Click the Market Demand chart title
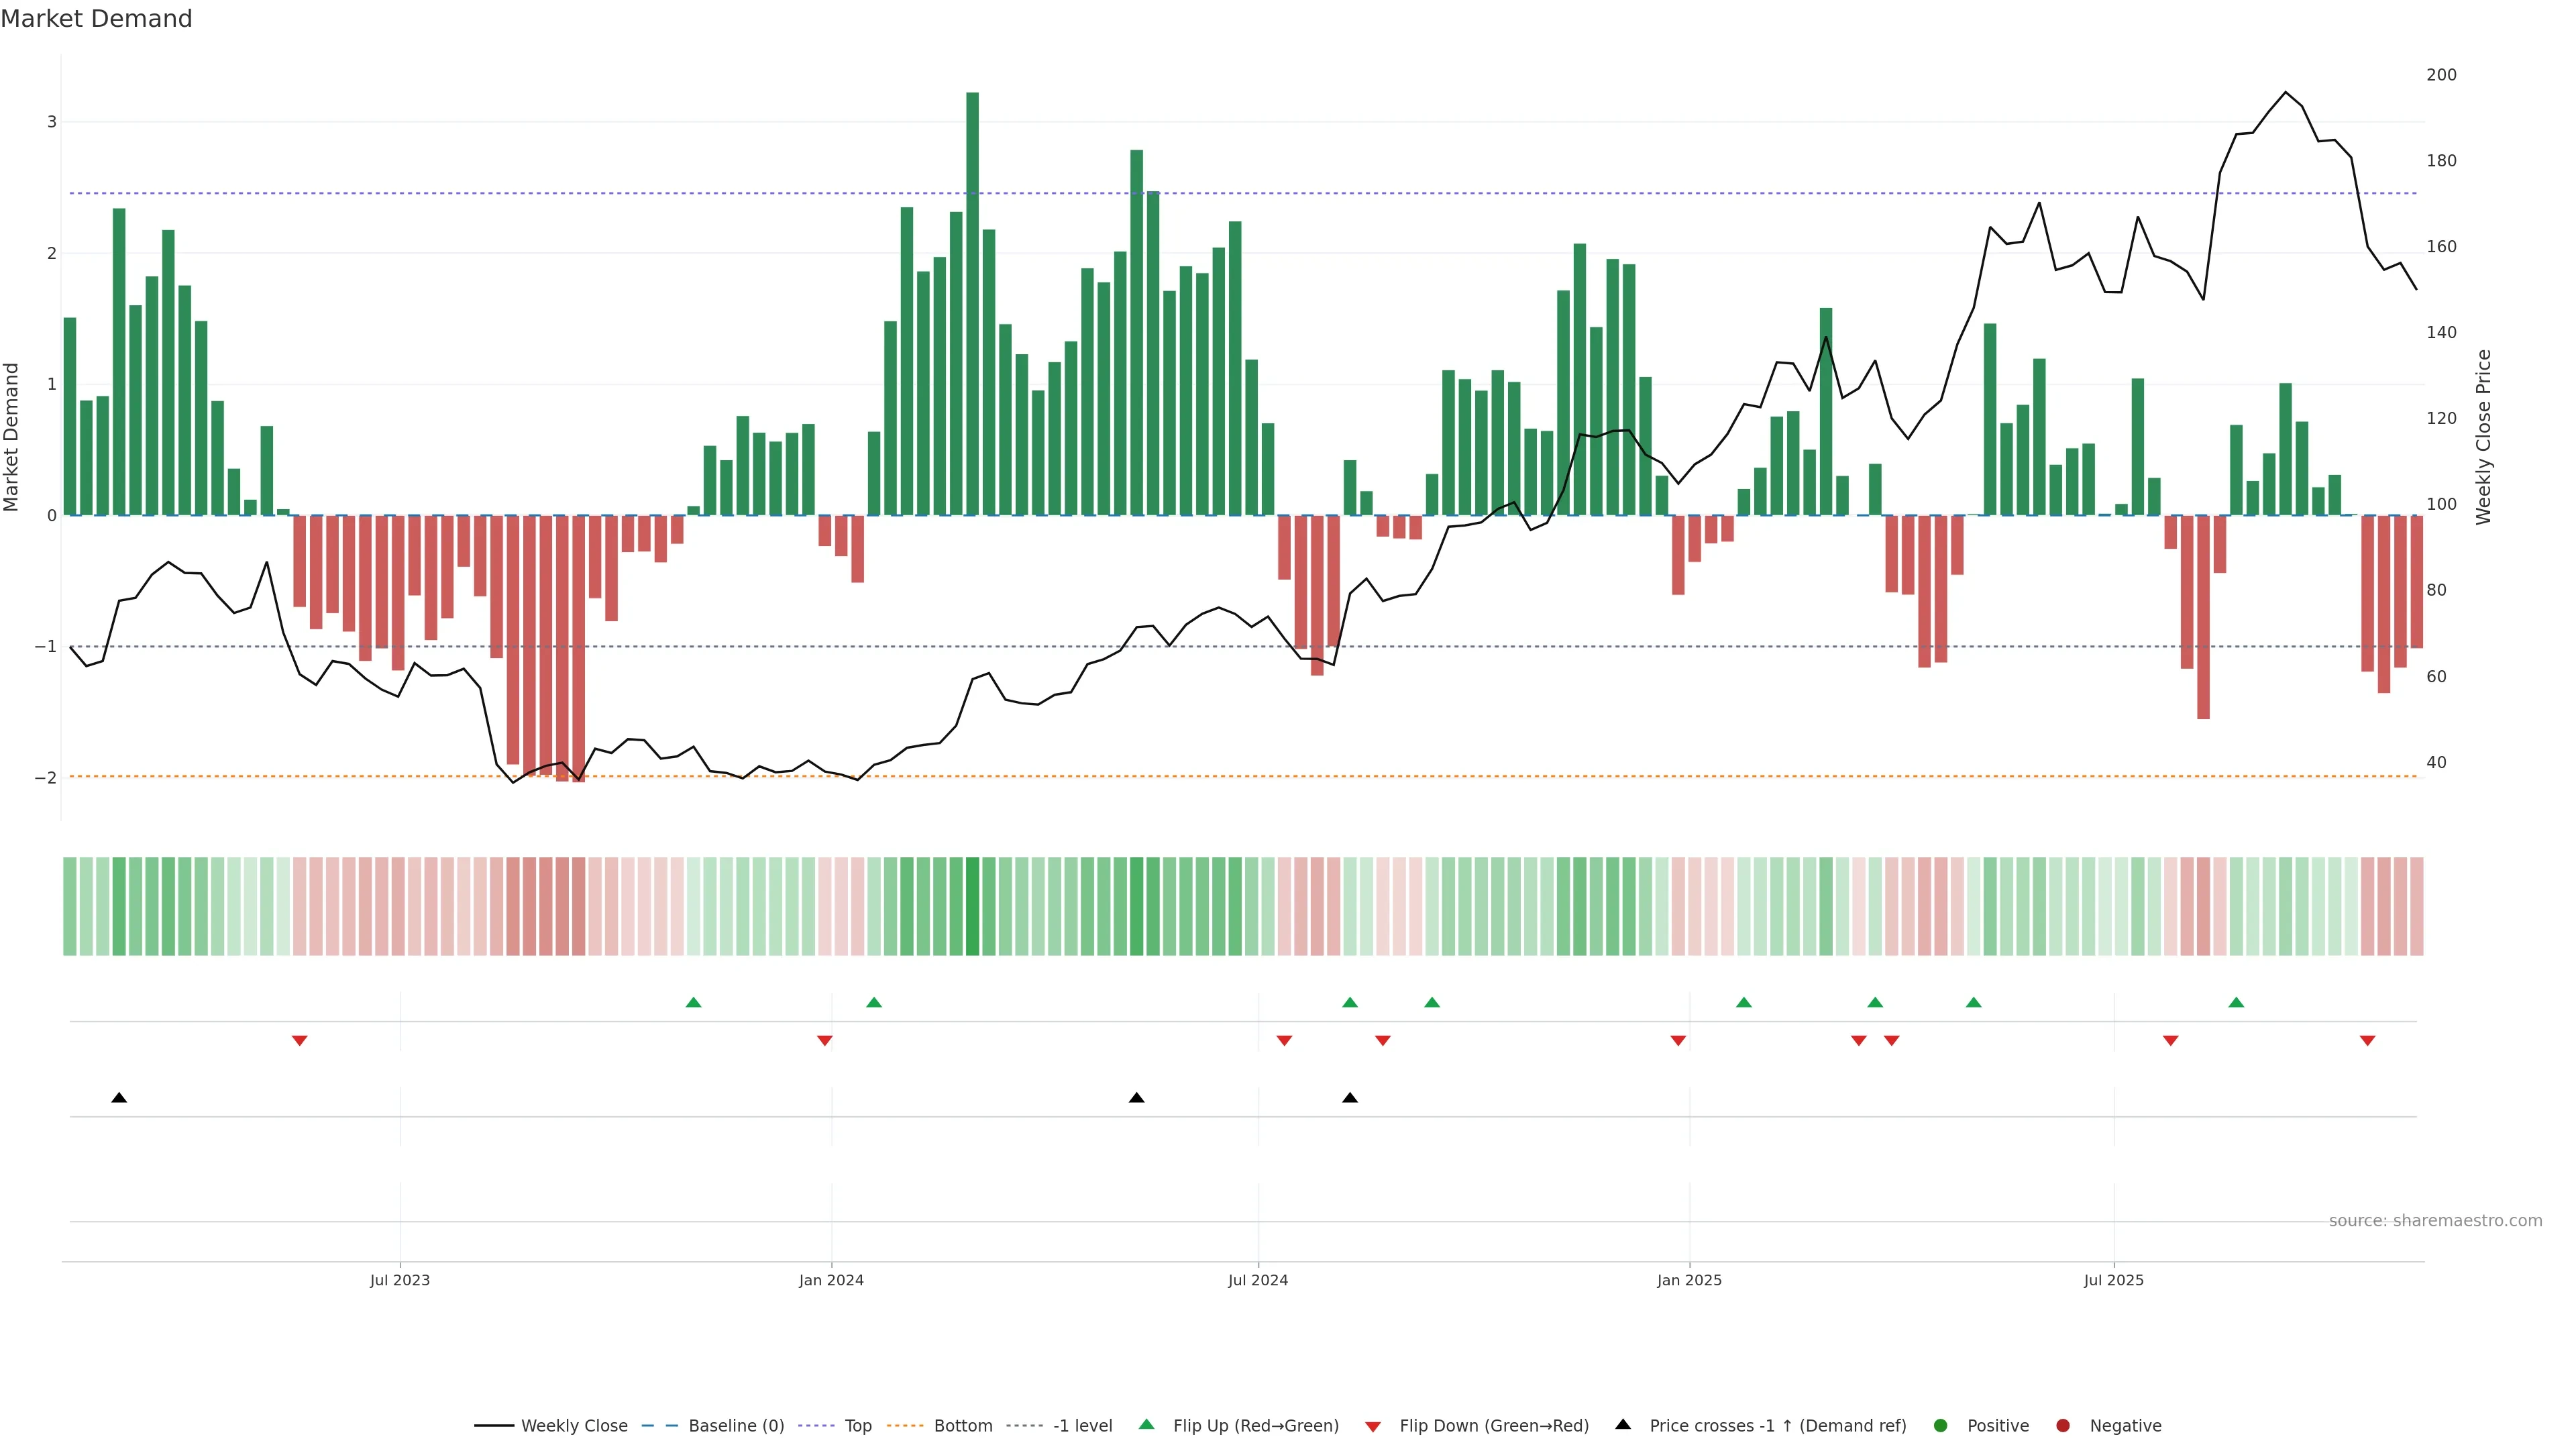 pyautogui.click(x=96, y=19)
